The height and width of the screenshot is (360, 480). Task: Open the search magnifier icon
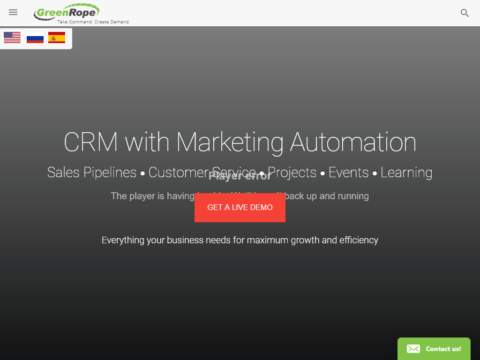pos(464,13)
